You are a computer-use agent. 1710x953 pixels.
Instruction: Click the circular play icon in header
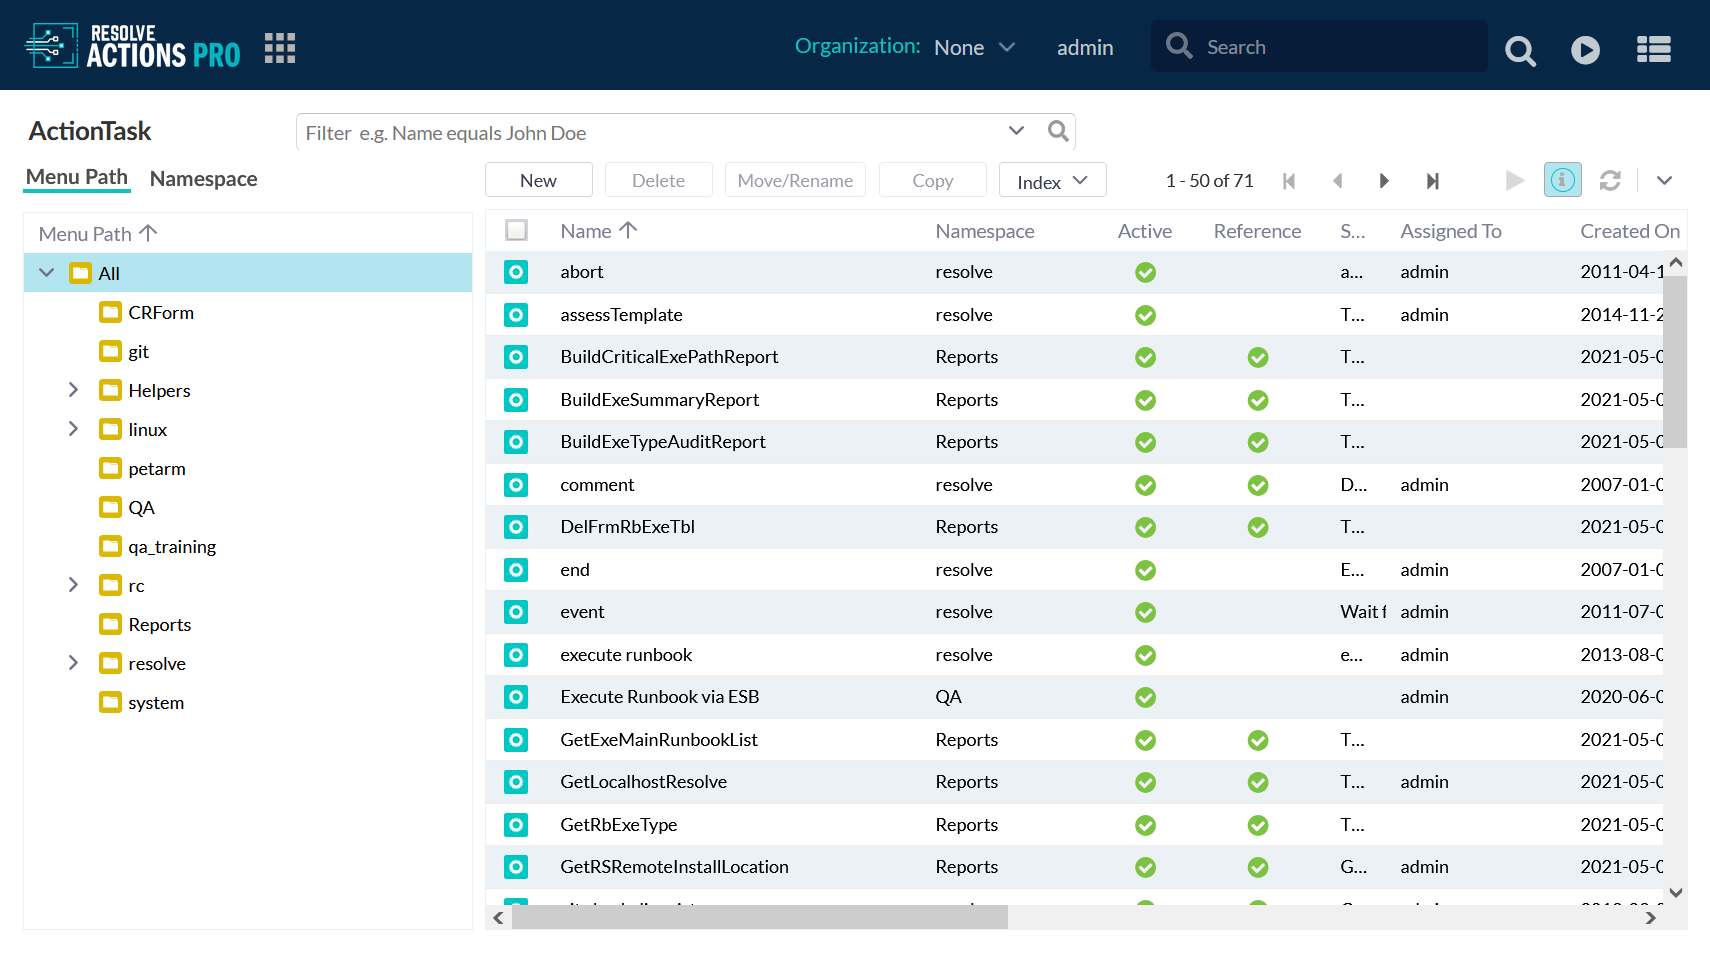pos(1585,50)
